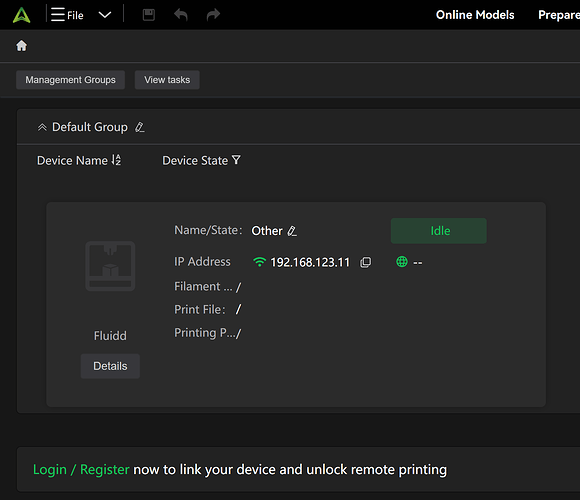Image resolution: width=580 pixels, height=500 pixels.
Task: Click the Printing P... label
Action: coord(205,333)
